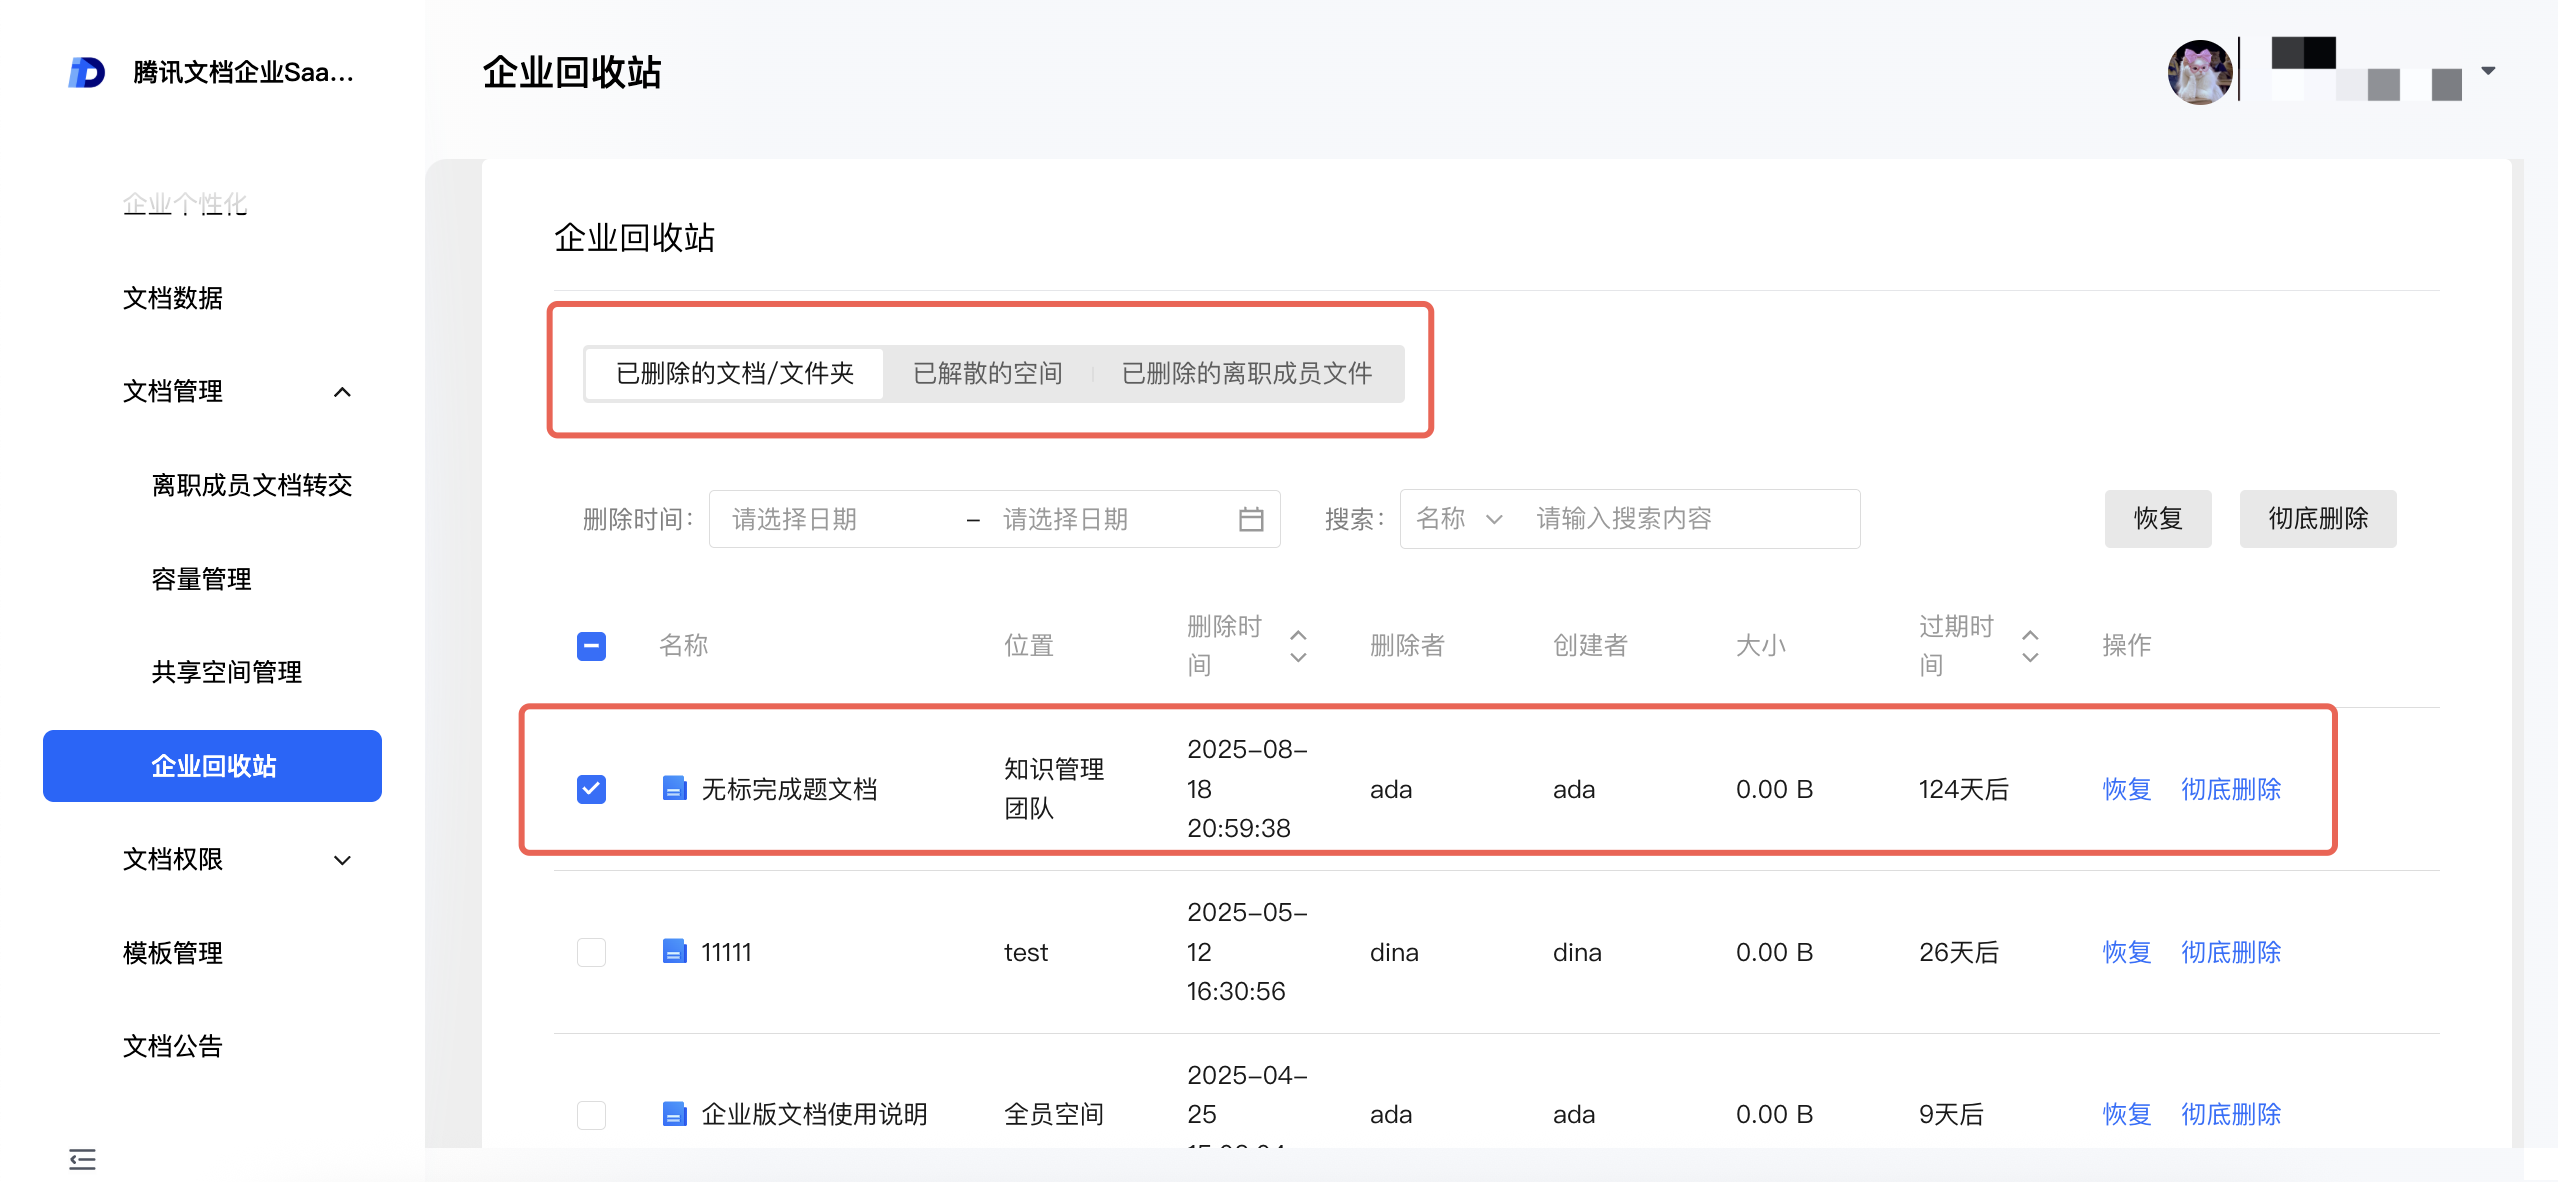2558x1182 pixels.
Task: Click 恢复 link for 11111 row
Action: pyautogui.click(x=2126, y=952)
